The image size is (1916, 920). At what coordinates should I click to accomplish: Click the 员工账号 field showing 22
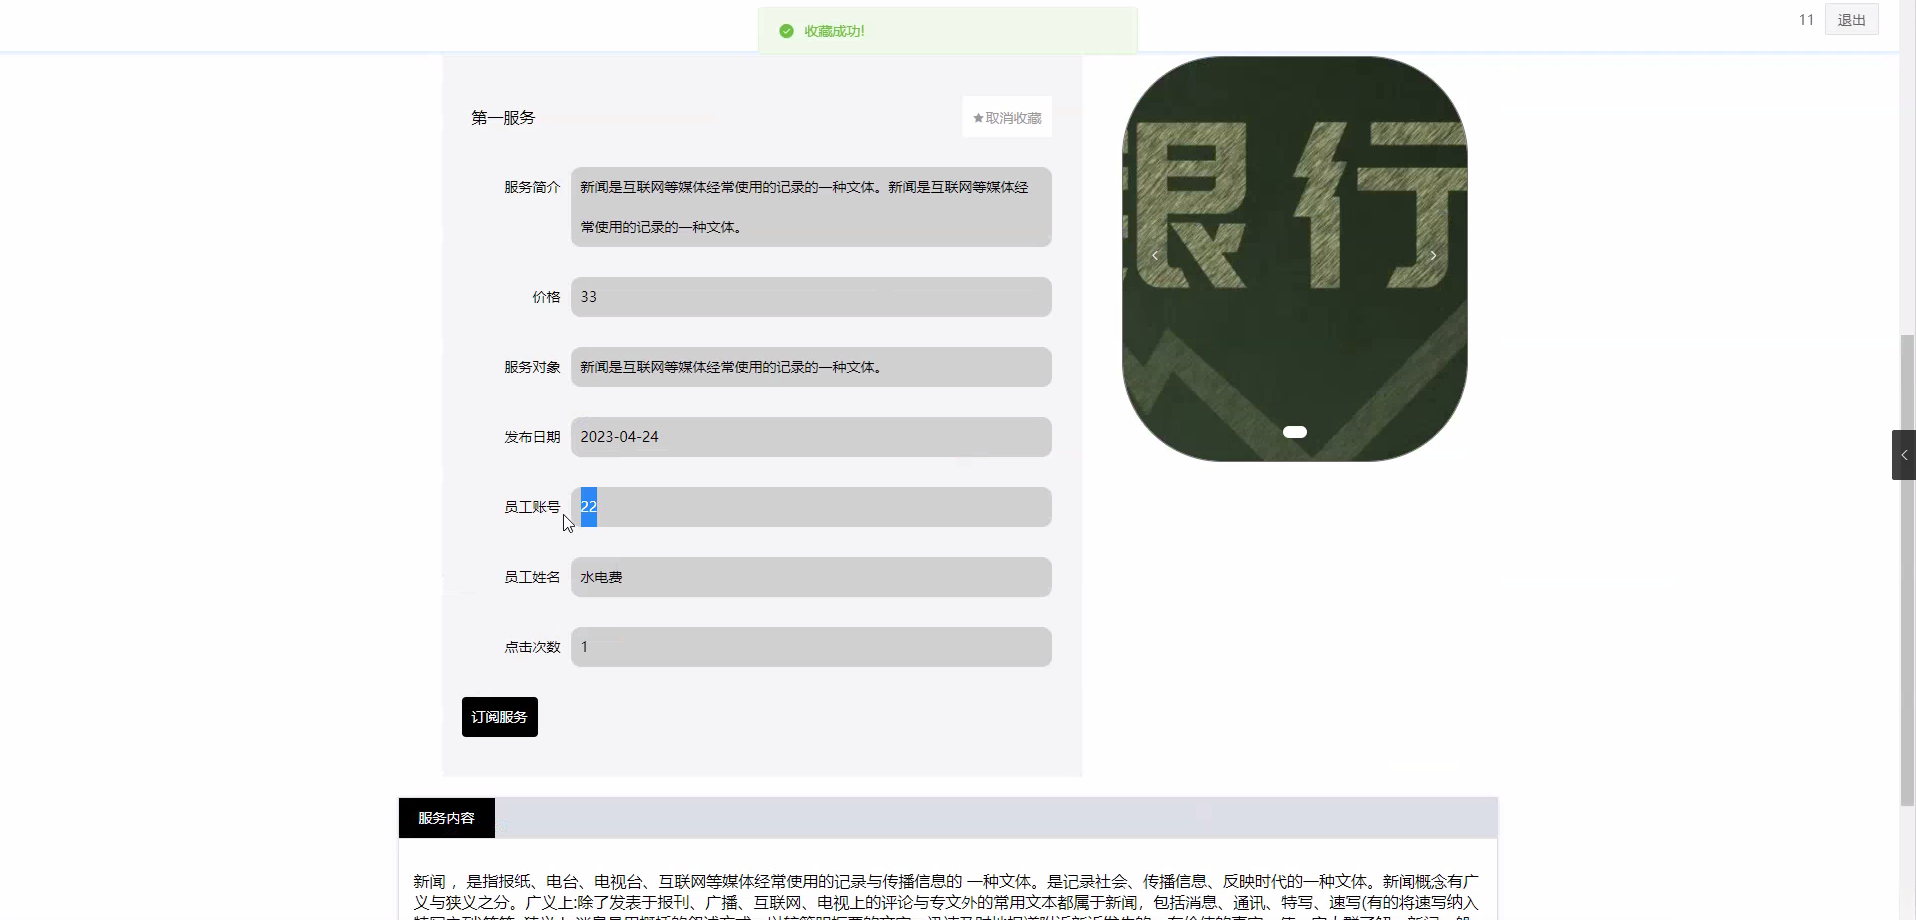tap(811, 507)
